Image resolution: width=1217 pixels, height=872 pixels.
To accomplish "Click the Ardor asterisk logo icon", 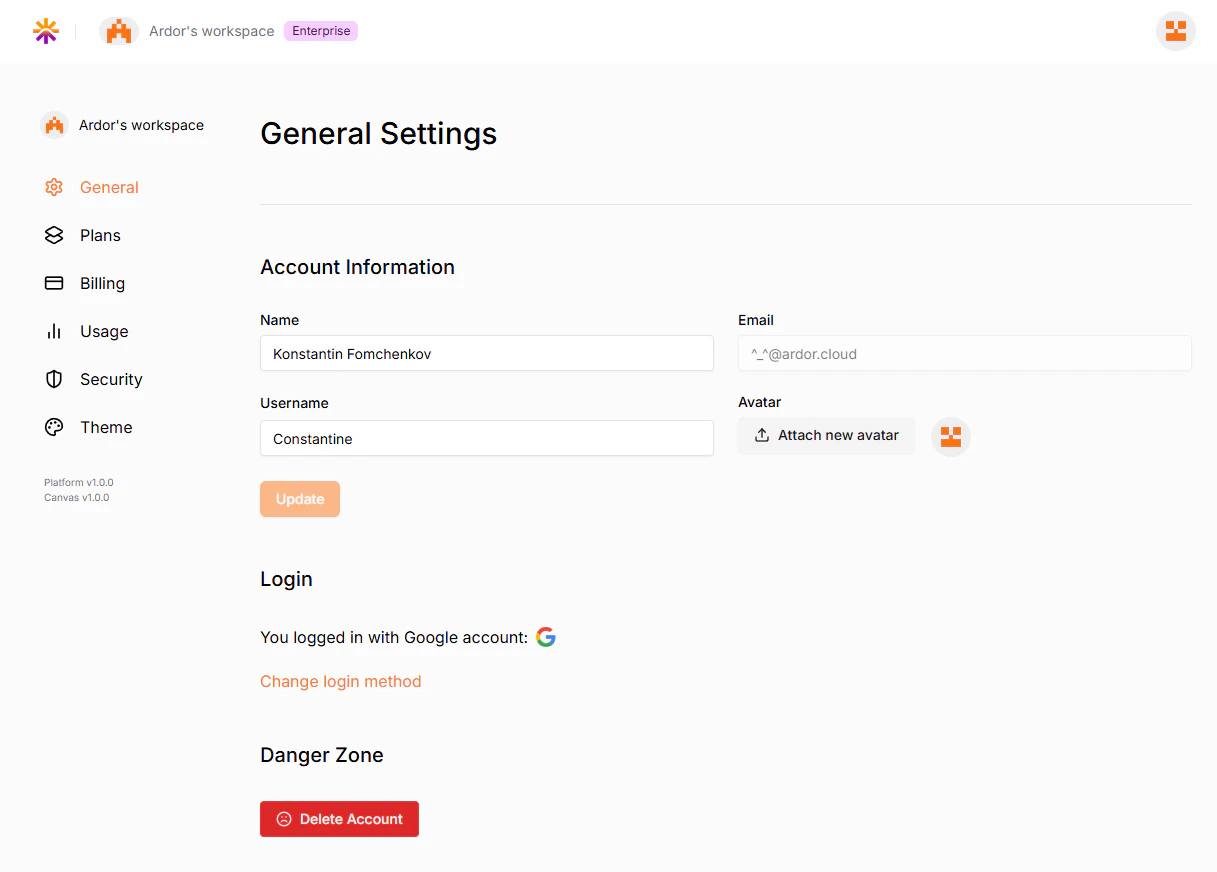I will tap(46, 31).
